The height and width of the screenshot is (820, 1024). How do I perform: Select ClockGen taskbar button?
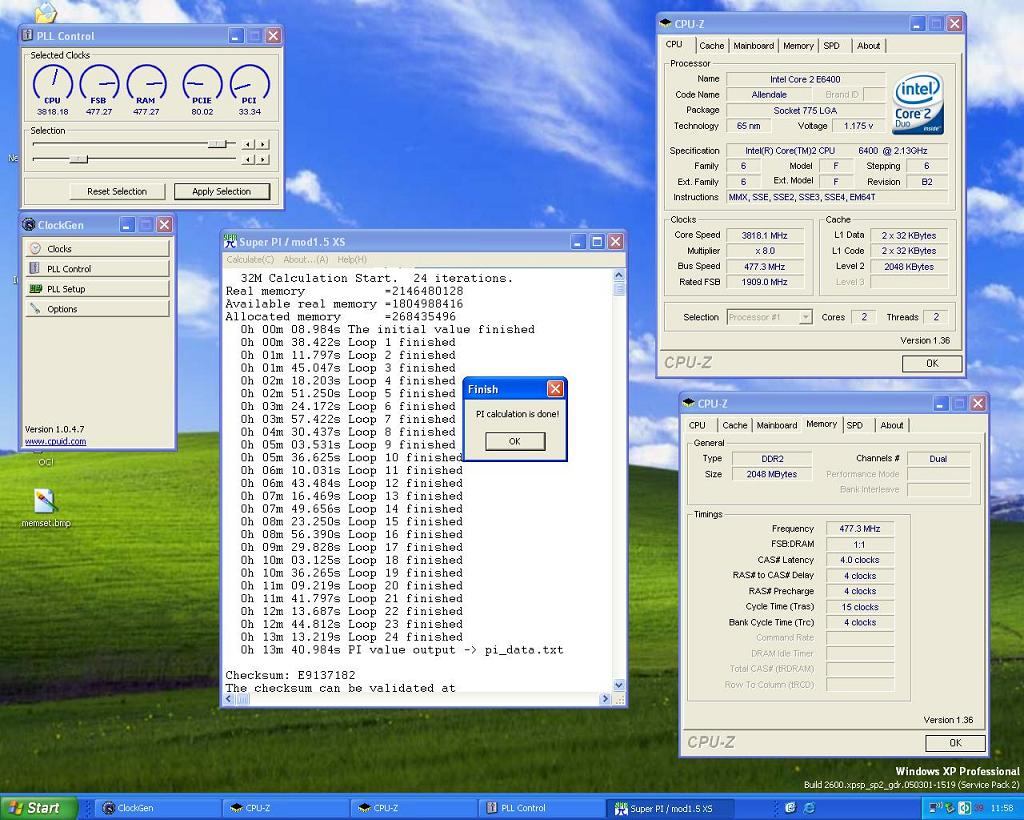pyautogui.click(x=157, y=808)
